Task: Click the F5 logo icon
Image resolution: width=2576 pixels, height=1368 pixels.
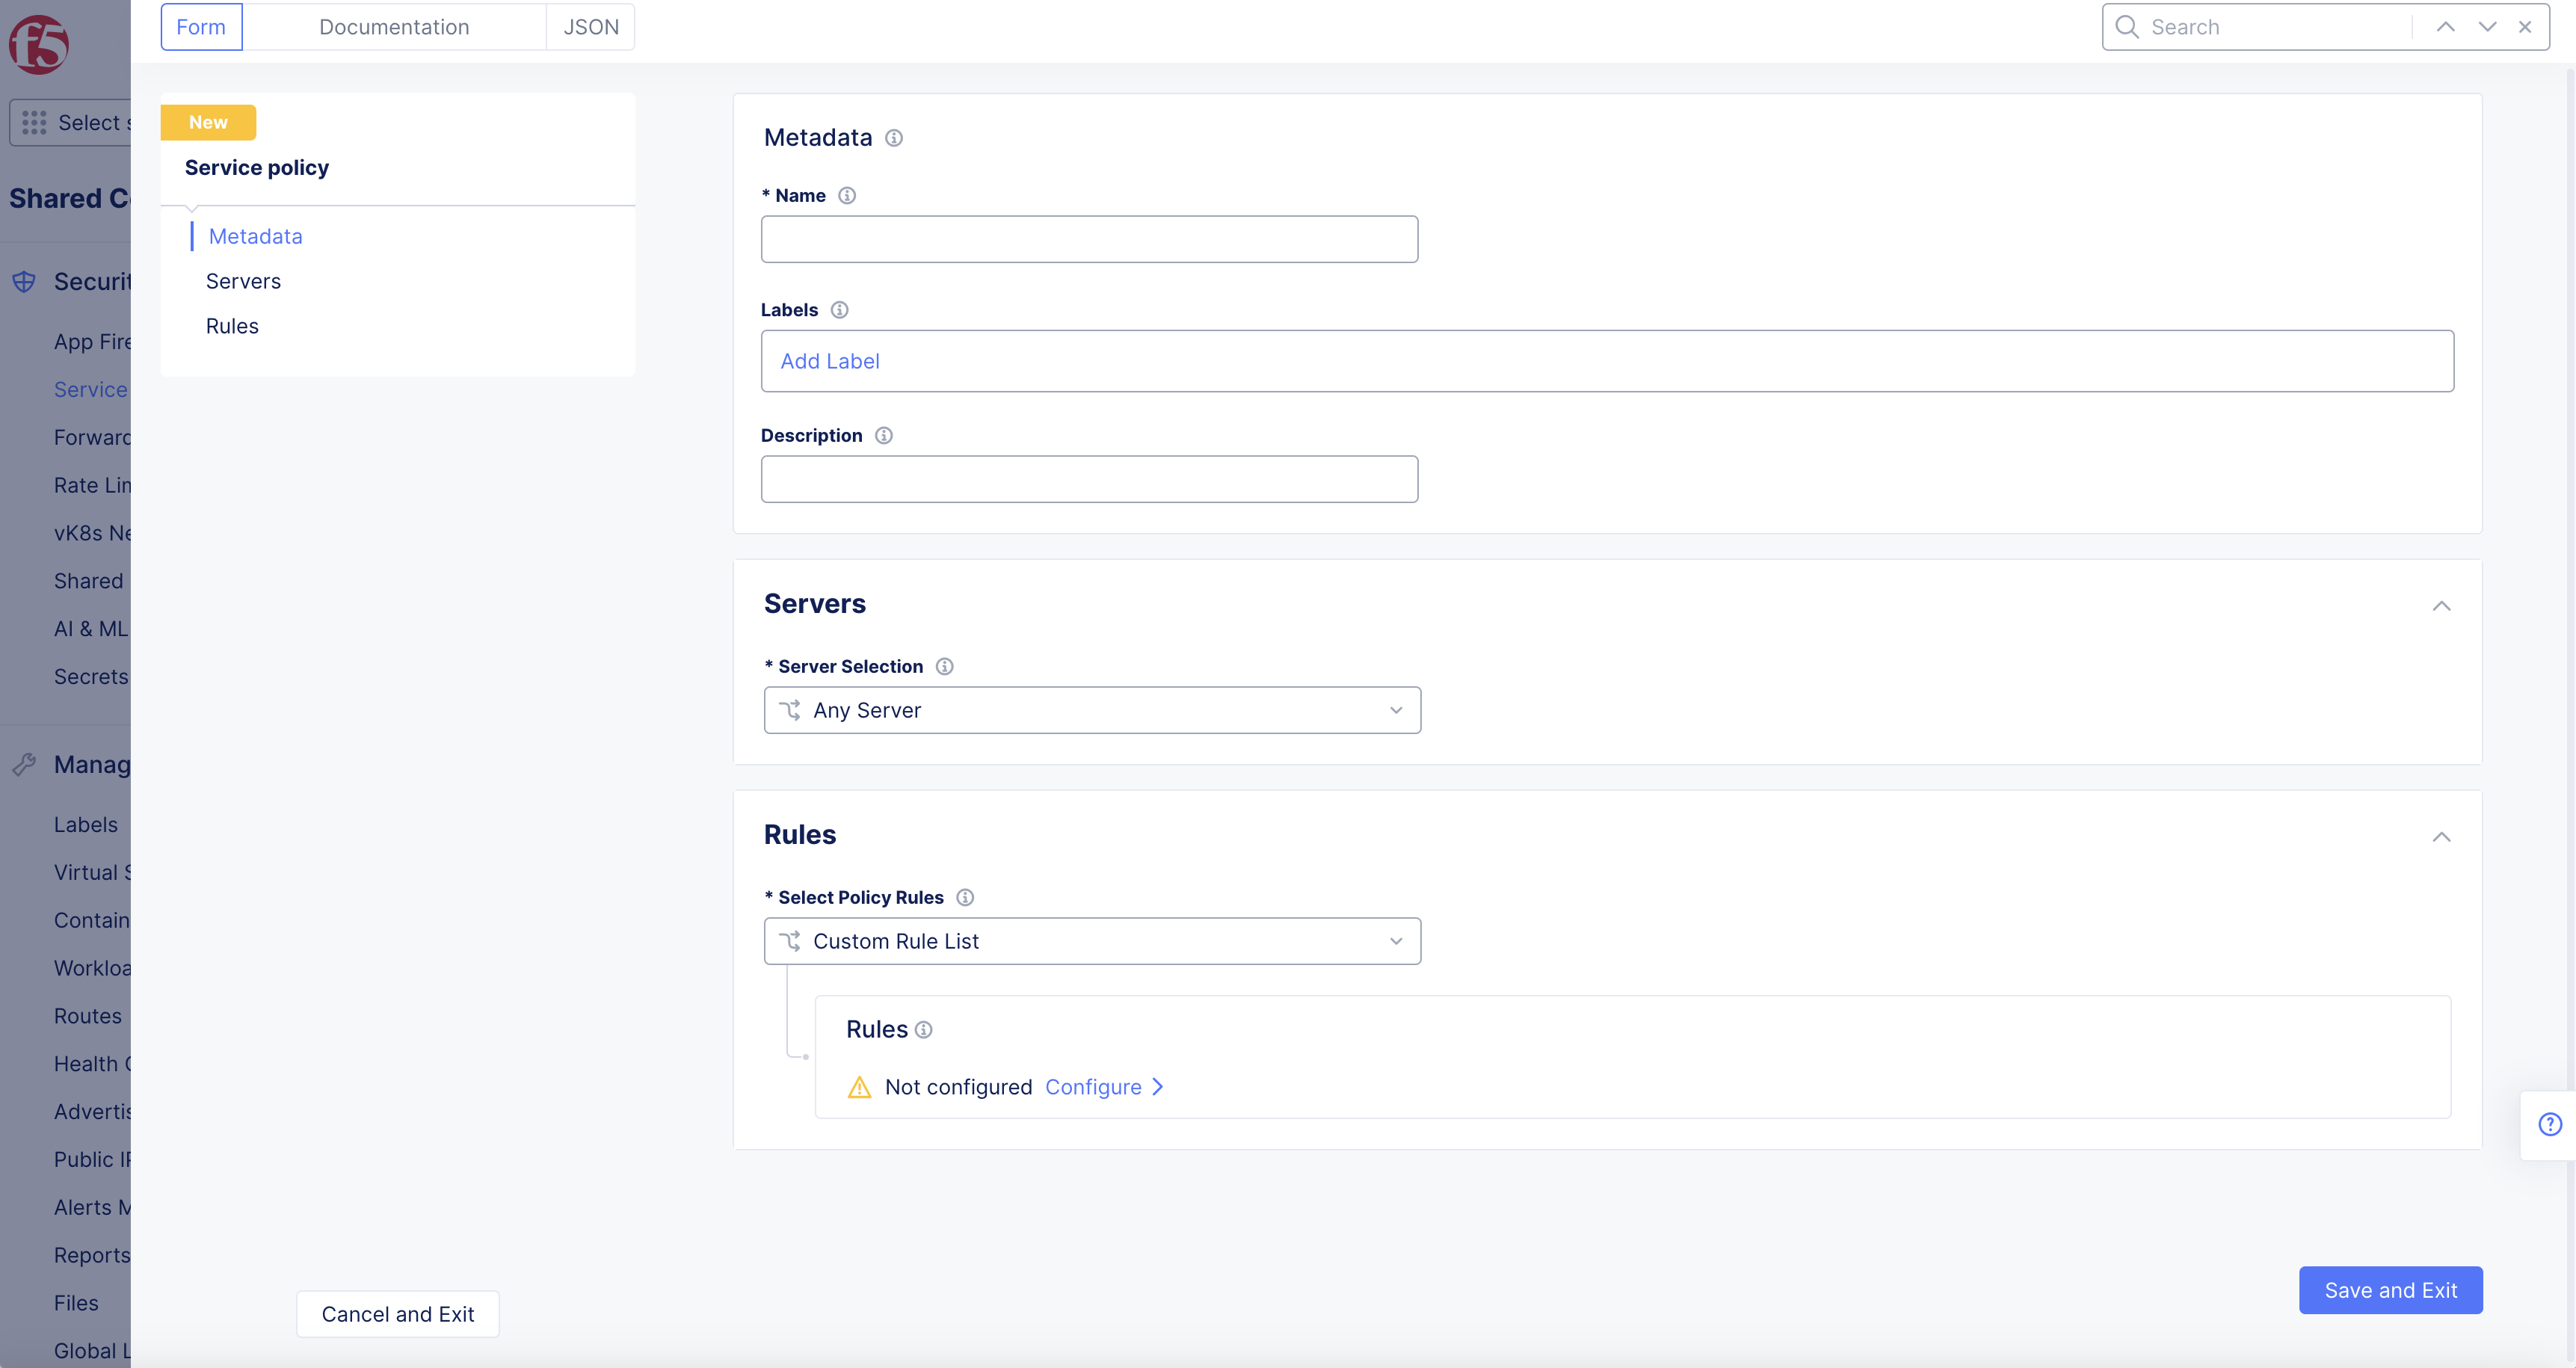Action: point(39,45)
